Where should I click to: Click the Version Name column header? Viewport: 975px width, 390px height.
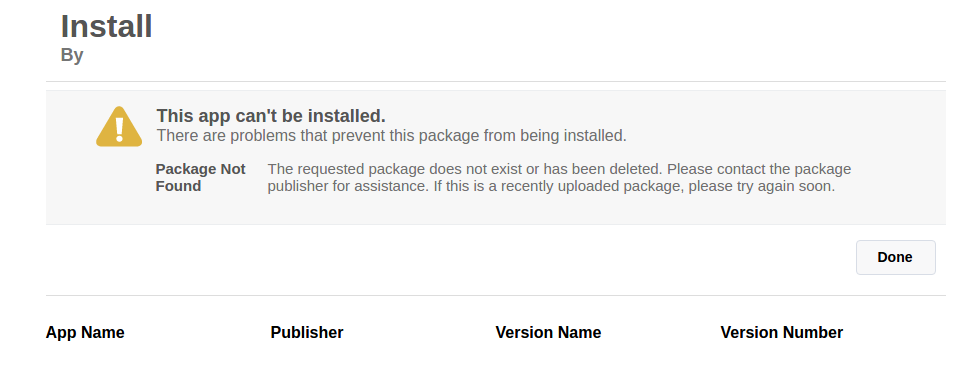tap(548, 333)
